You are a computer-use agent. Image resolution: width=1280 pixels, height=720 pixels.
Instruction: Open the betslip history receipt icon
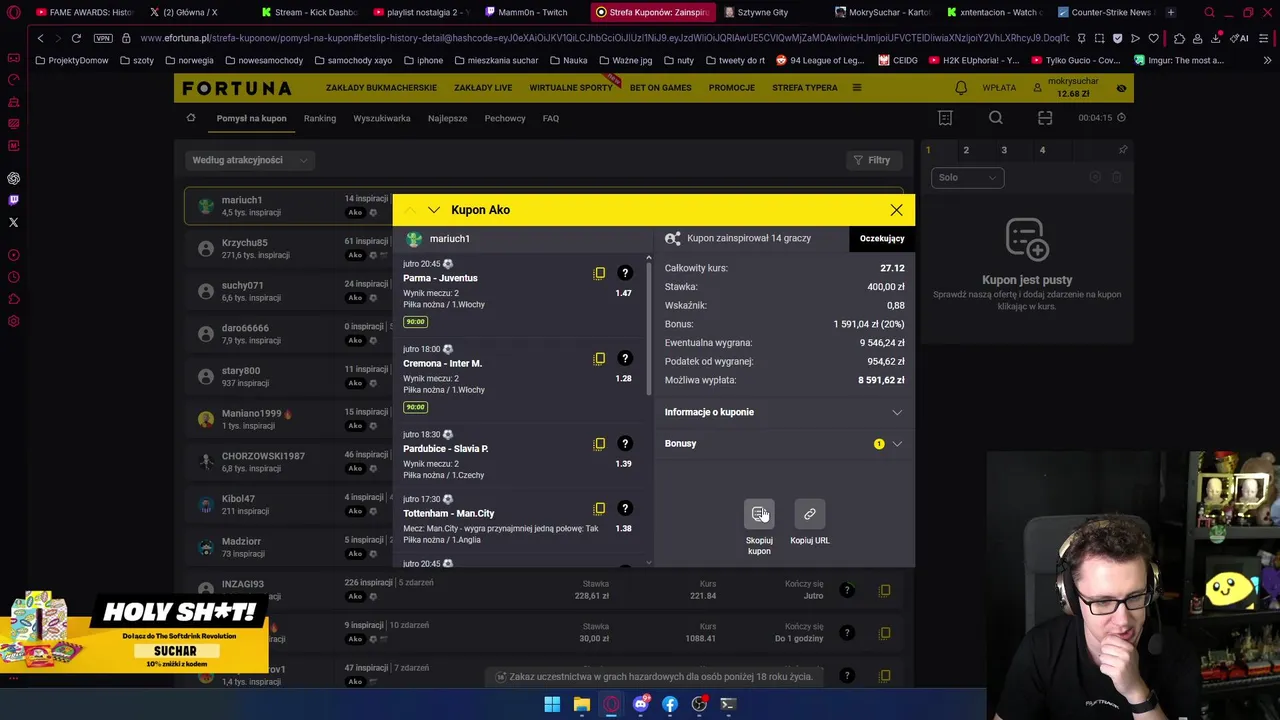945,118
